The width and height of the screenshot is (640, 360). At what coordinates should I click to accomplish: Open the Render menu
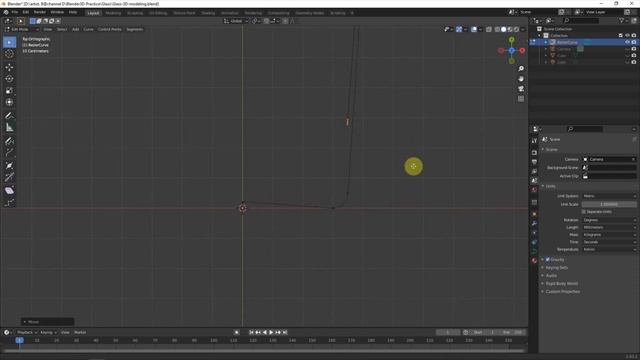point(40,12)
